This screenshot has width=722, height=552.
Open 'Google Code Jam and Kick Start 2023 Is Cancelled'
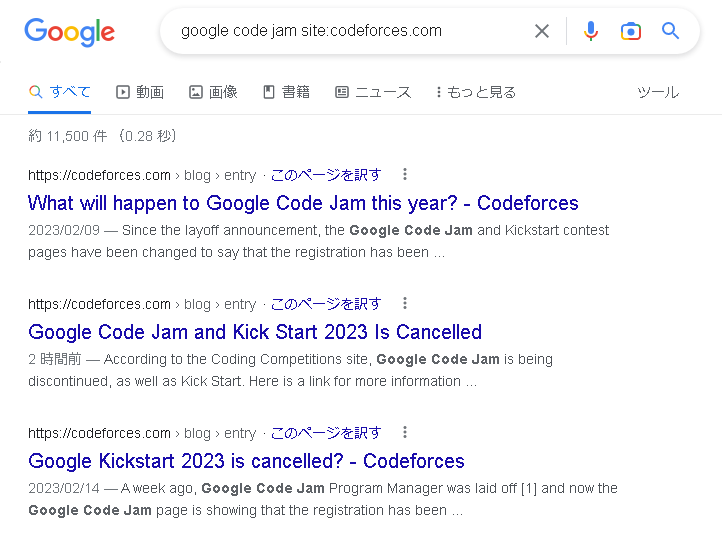[x=255, y=332]
